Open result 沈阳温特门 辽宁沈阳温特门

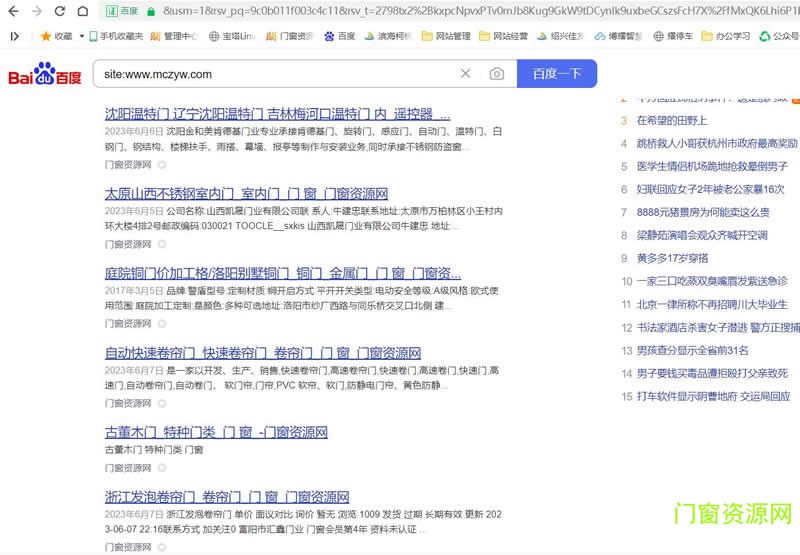(x=278, y=114)
